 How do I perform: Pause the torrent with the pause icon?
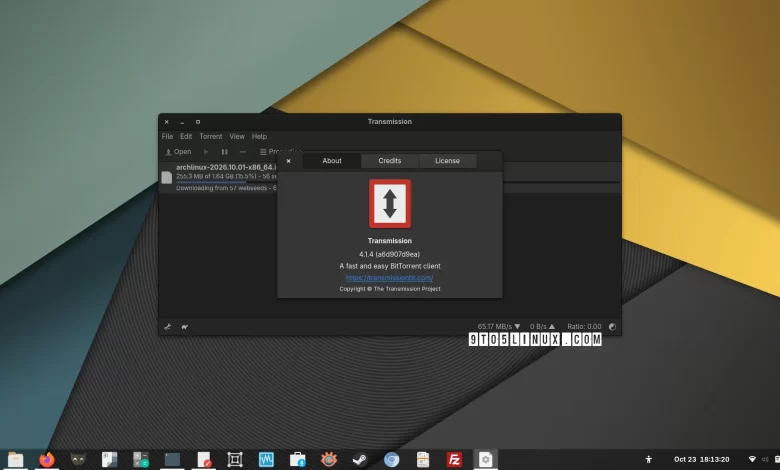(224, 152)
